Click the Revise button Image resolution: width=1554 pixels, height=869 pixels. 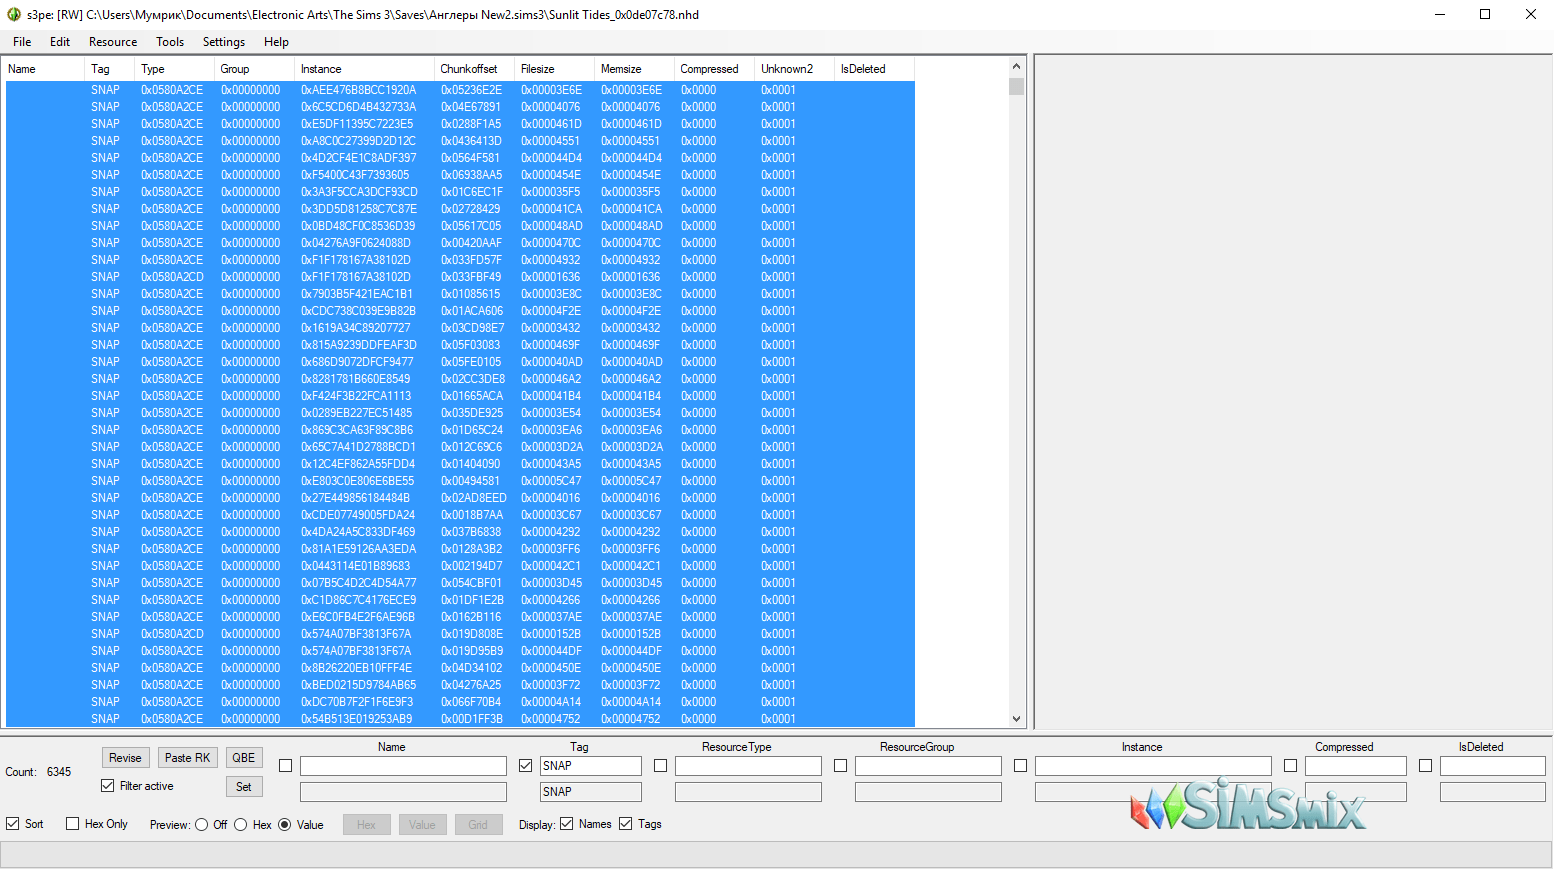click(x=125, y=758)
